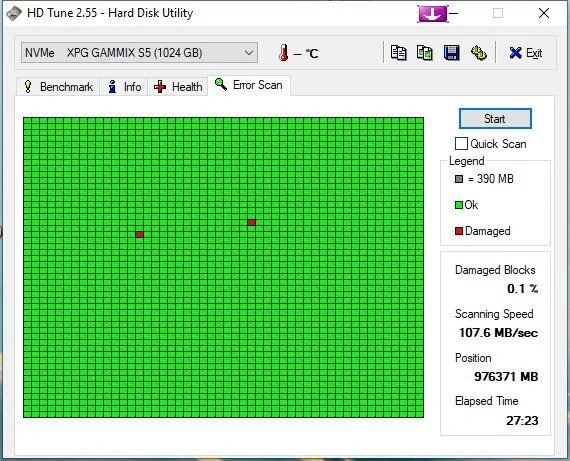Open the Info tab
This screenshot has width=570, height=461.
click(x=124, y=87)
